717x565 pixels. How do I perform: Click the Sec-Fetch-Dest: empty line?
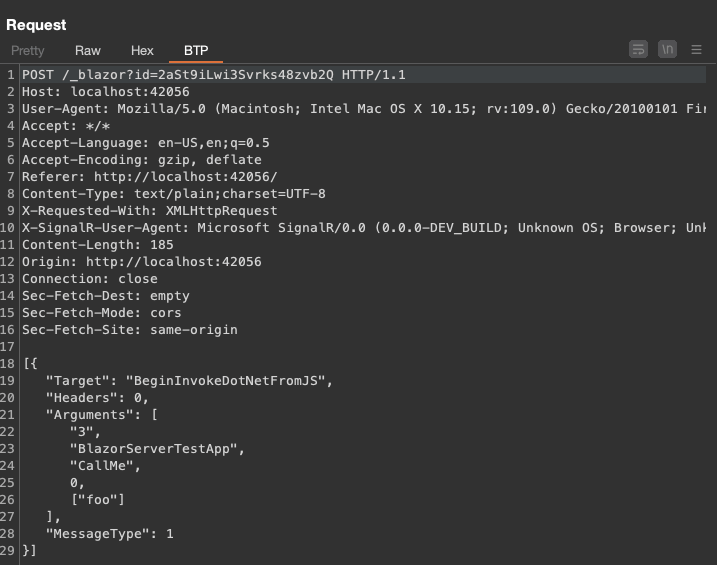click(x=106, y=296)
